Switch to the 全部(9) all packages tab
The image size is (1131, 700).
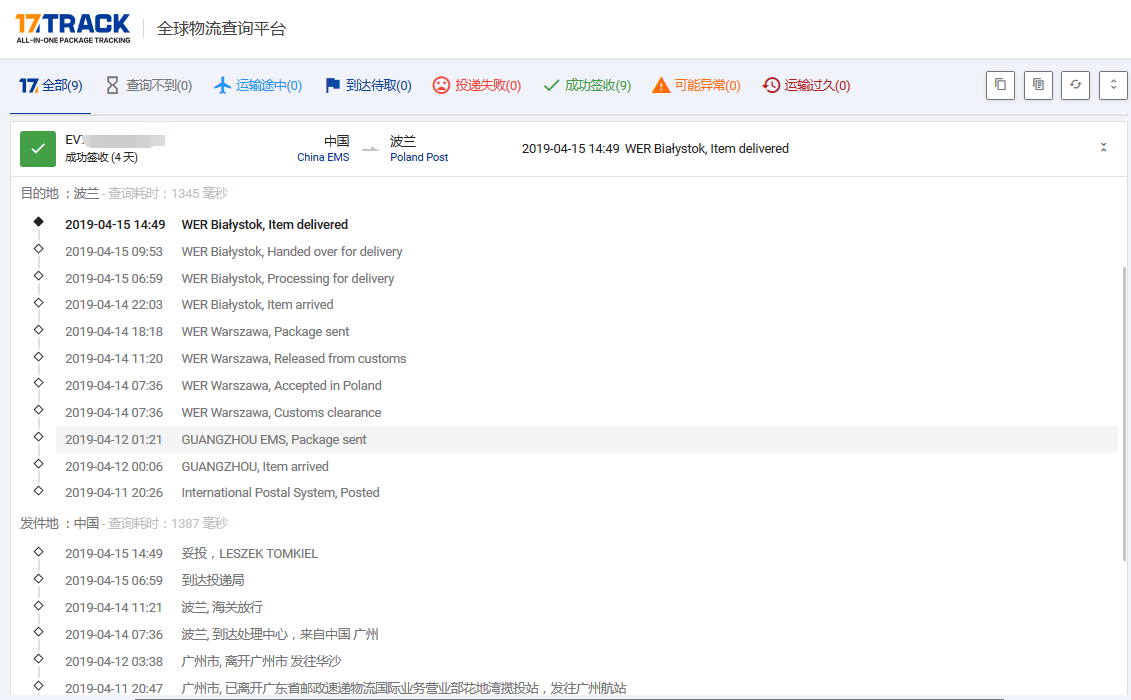pos(50,86)
